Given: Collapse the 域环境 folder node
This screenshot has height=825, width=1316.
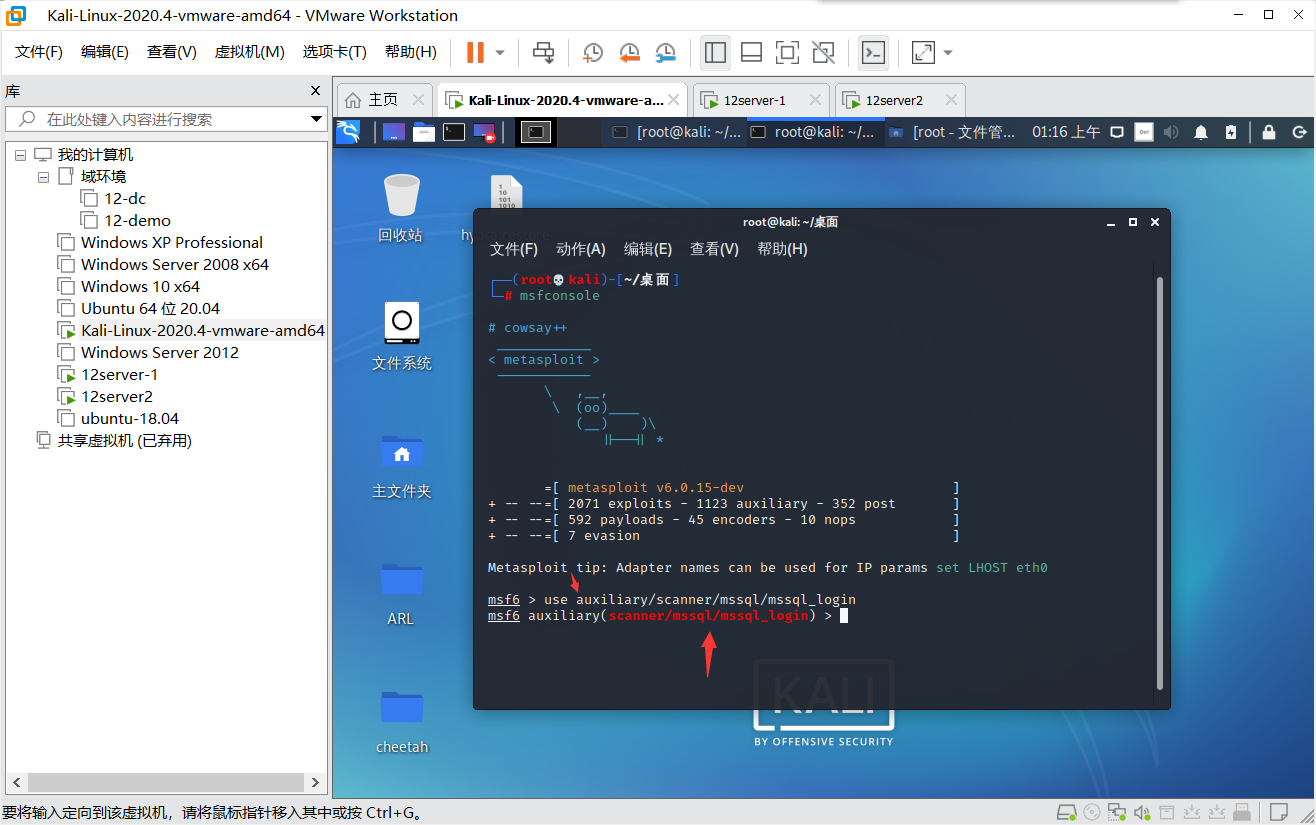Looking at the screenshot, I should tap(43, 177).
